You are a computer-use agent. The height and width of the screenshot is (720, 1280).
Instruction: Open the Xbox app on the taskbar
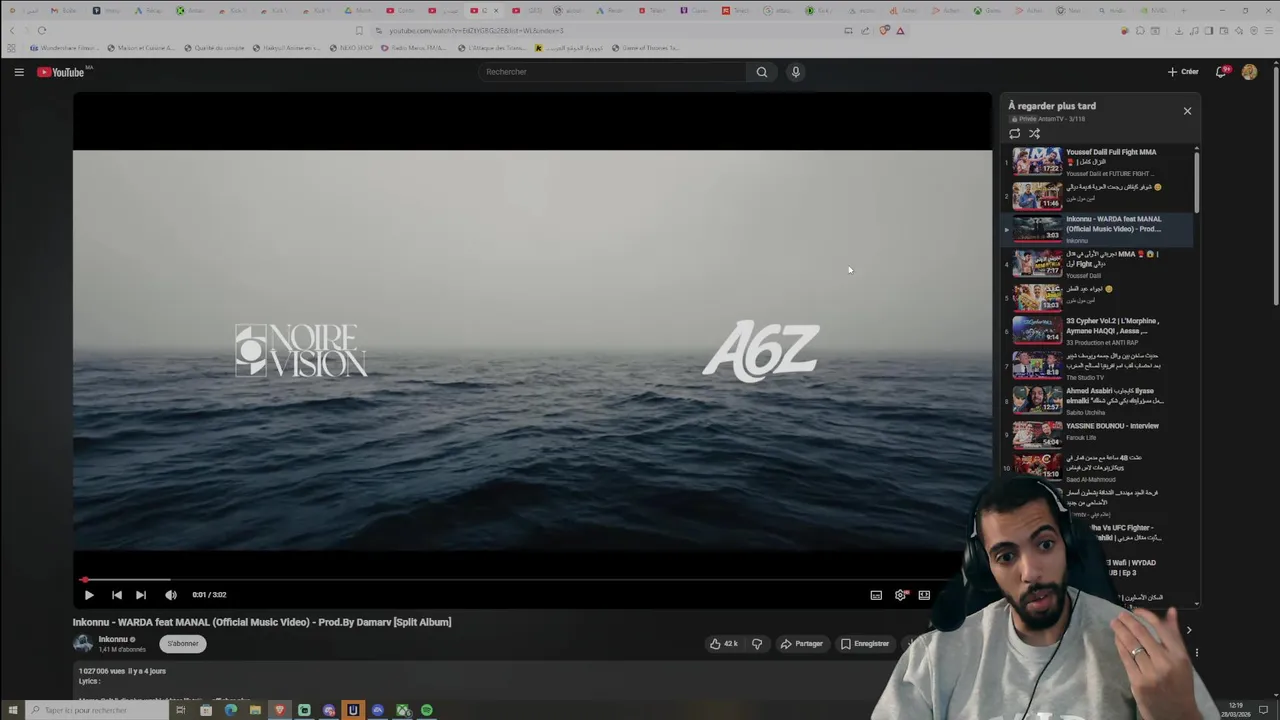403,710
